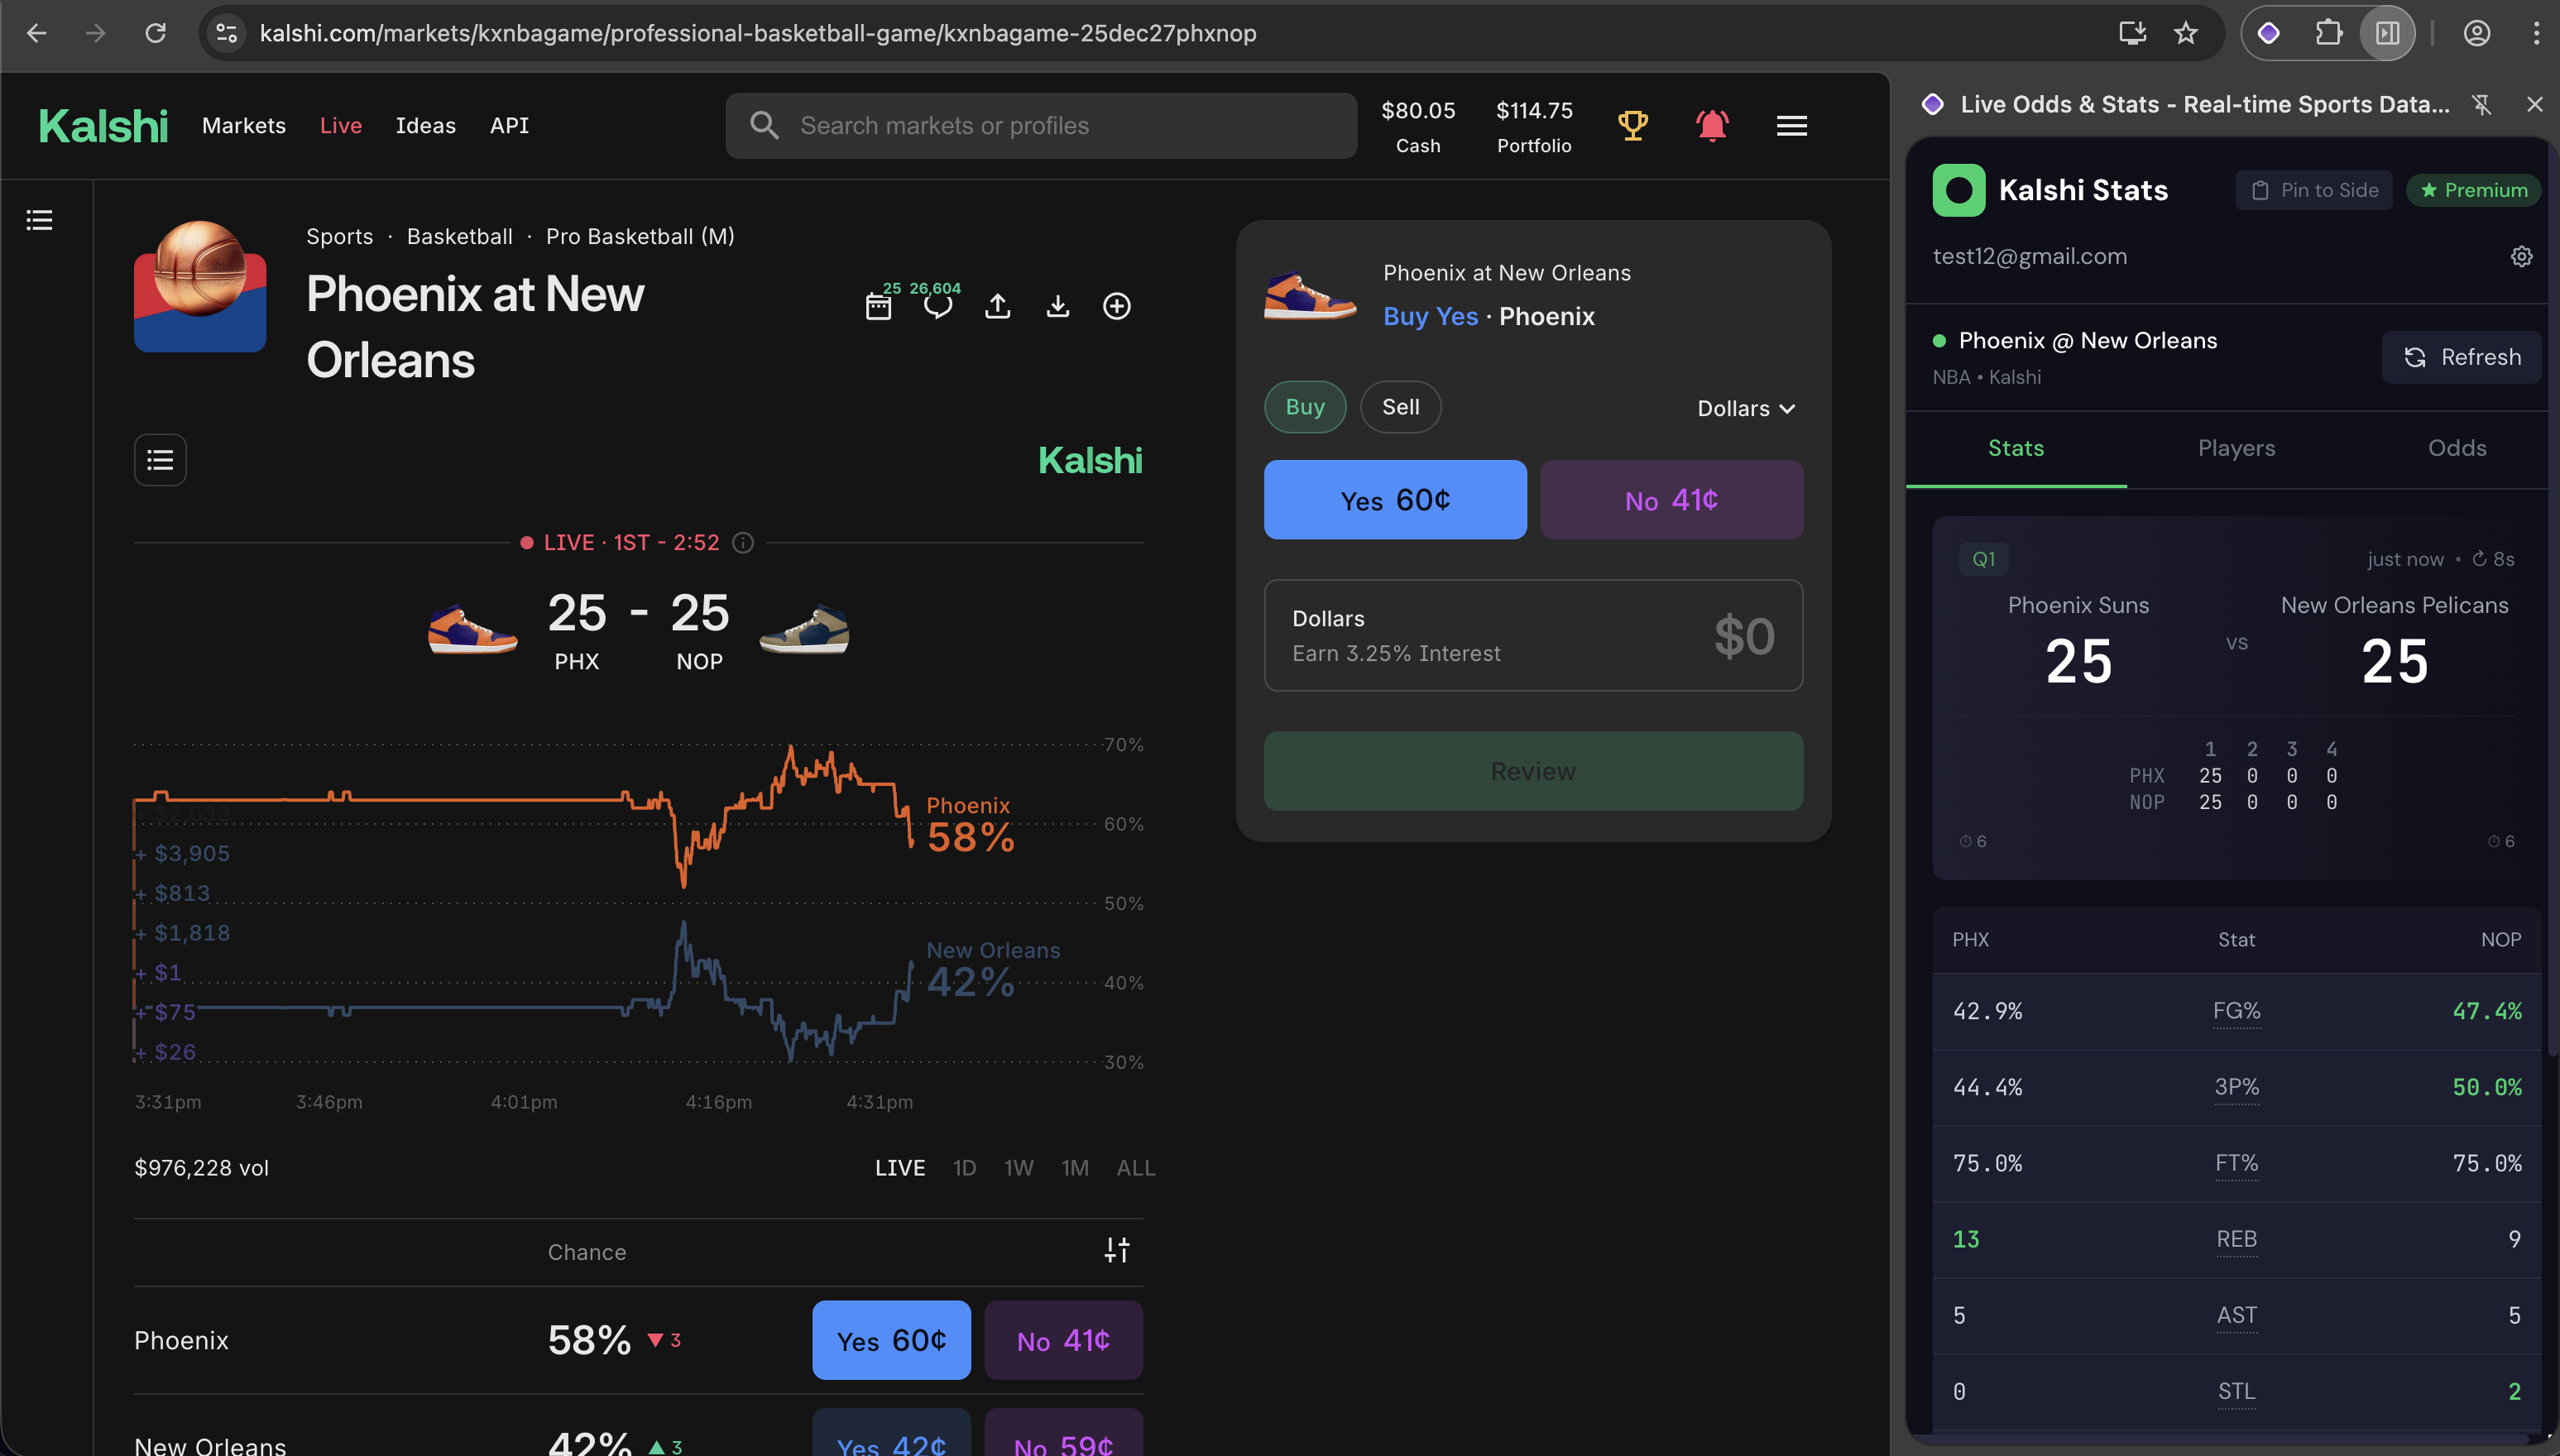Click Refresh in the Kalshi Stats panel

click(x=2461, y=357)
